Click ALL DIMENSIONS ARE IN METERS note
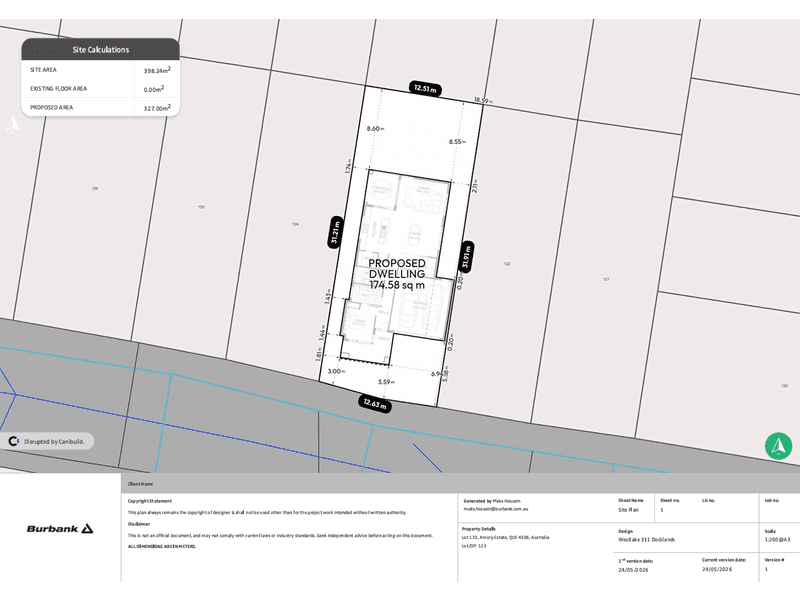 [162, 546]
